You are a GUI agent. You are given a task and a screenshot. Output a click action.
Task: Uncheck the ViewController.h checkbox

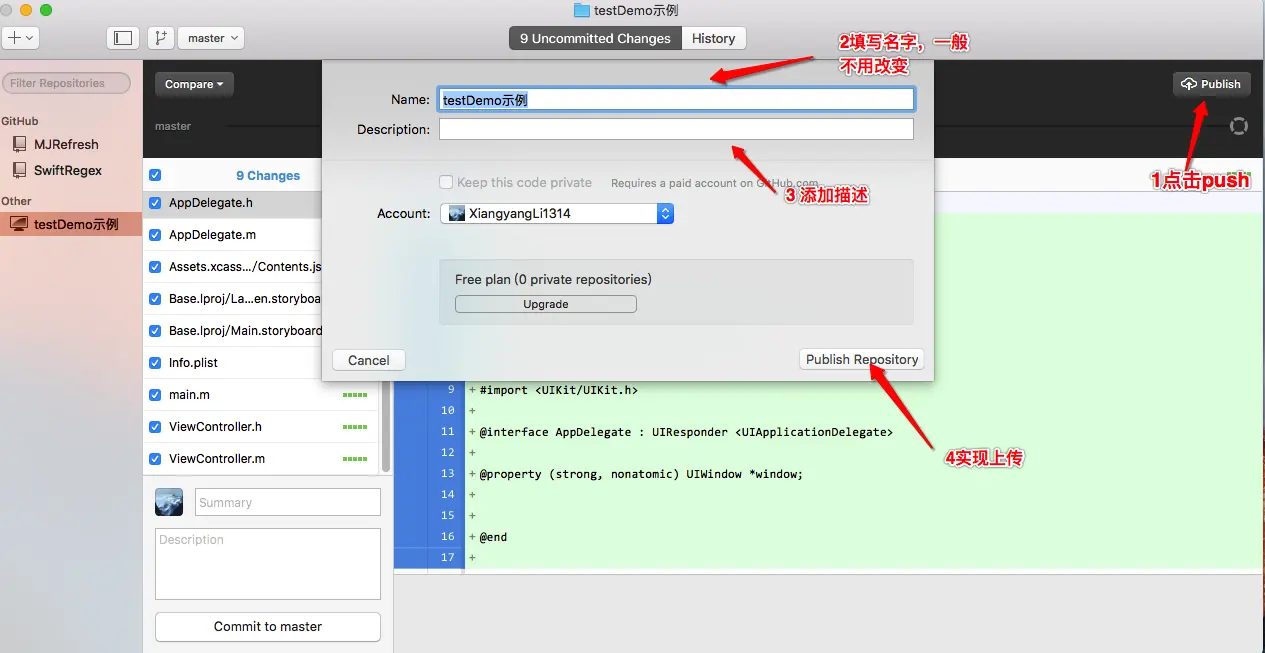click(155, 427)
